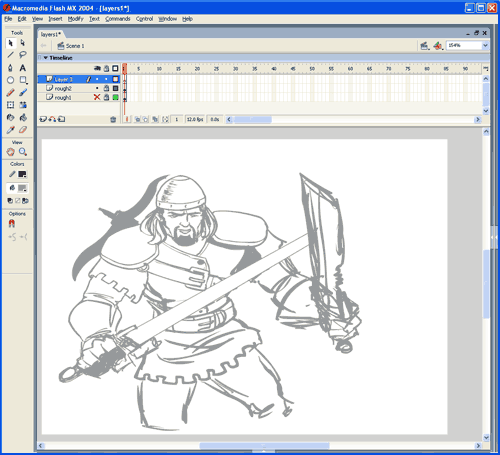500x455 pixels.
Task: Show the hidden rough1 layer
Action: coord(97,97)
